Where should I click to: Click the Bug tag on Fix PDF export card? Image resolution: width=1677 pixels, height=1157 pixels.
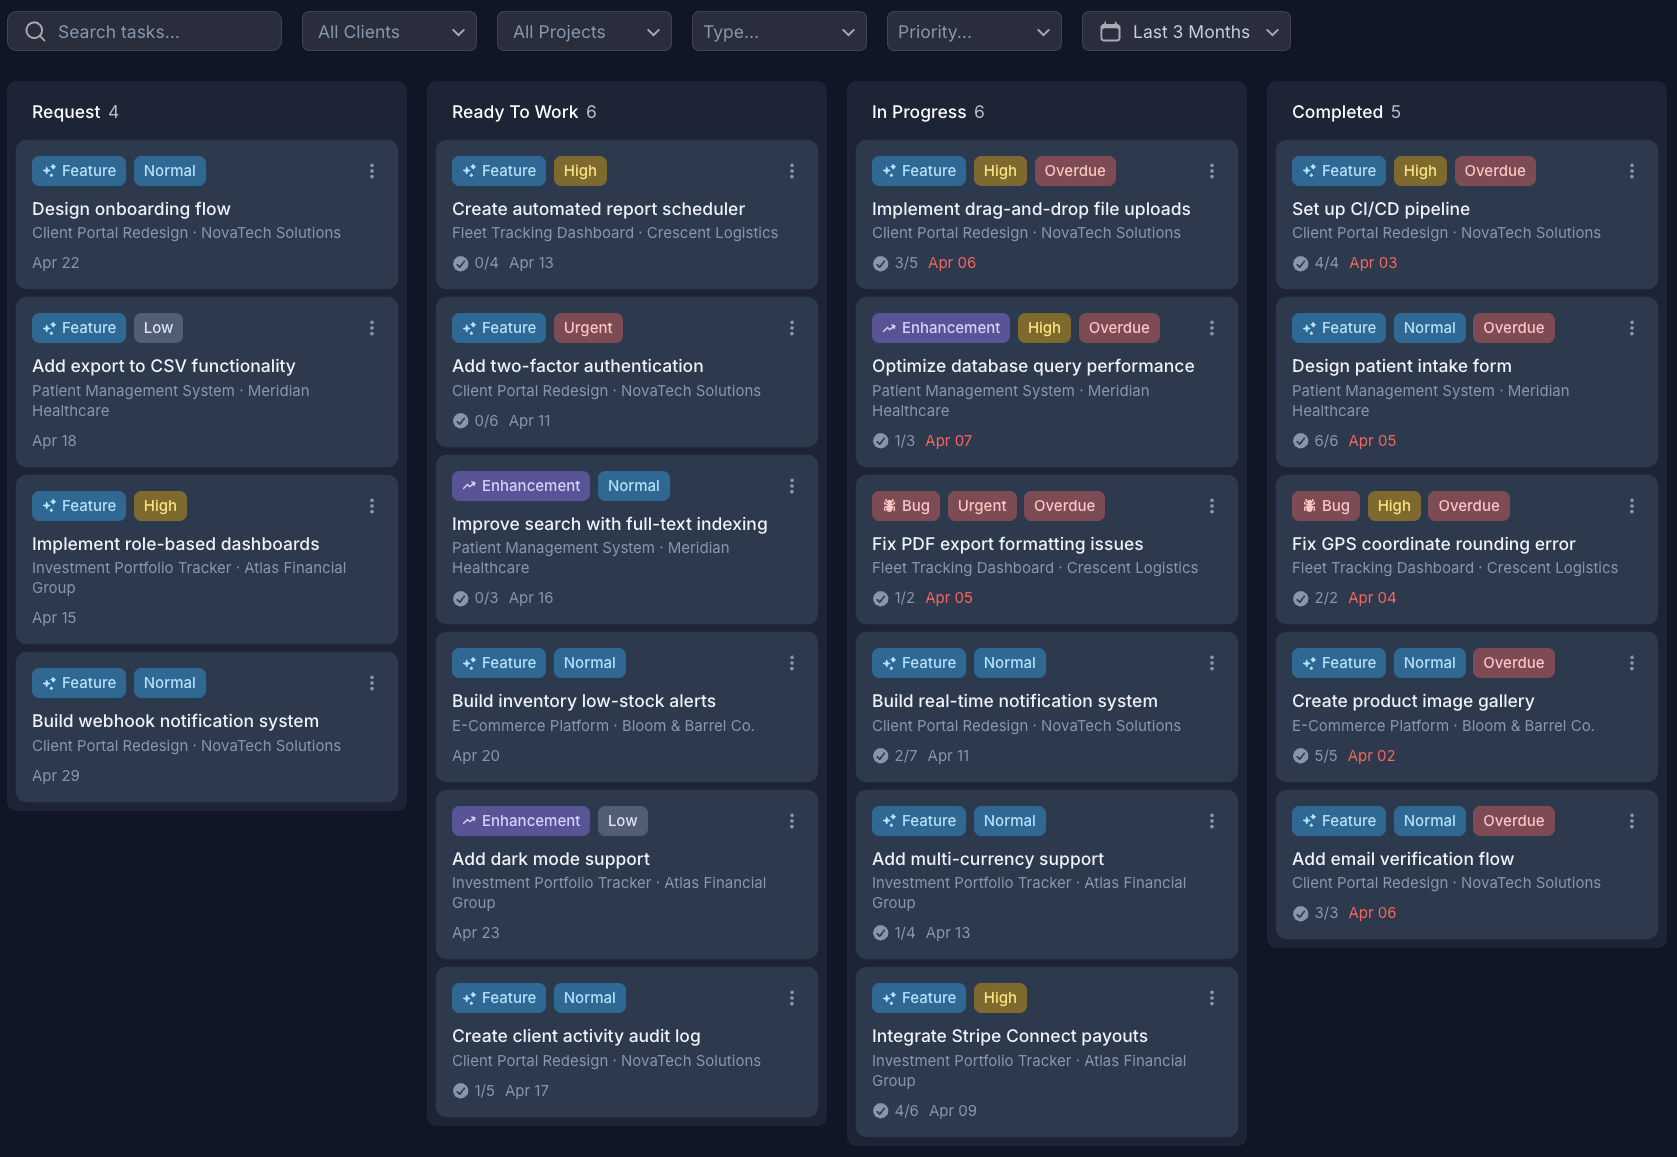click(x=906, y=506)
